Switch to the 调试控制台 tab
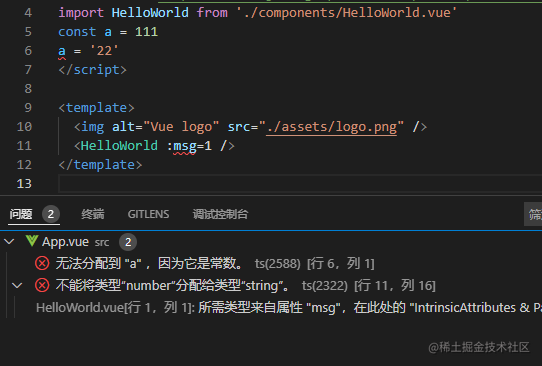Viewport: 542px width, 366px height. (220, 214)
